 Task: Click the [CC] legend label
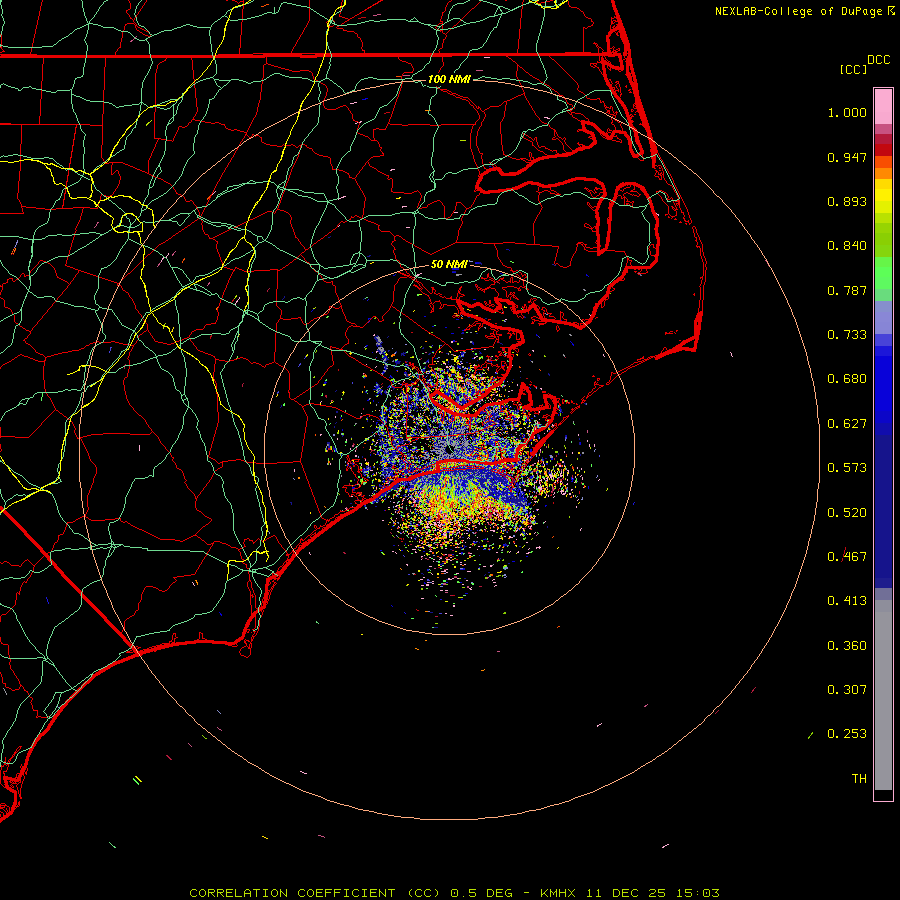853,69
